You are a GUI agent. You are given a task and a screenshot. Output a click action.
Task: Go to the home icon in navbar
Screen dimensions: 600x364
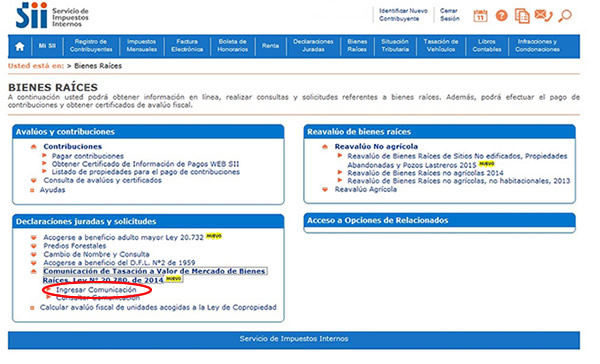(x=20, y=46)
